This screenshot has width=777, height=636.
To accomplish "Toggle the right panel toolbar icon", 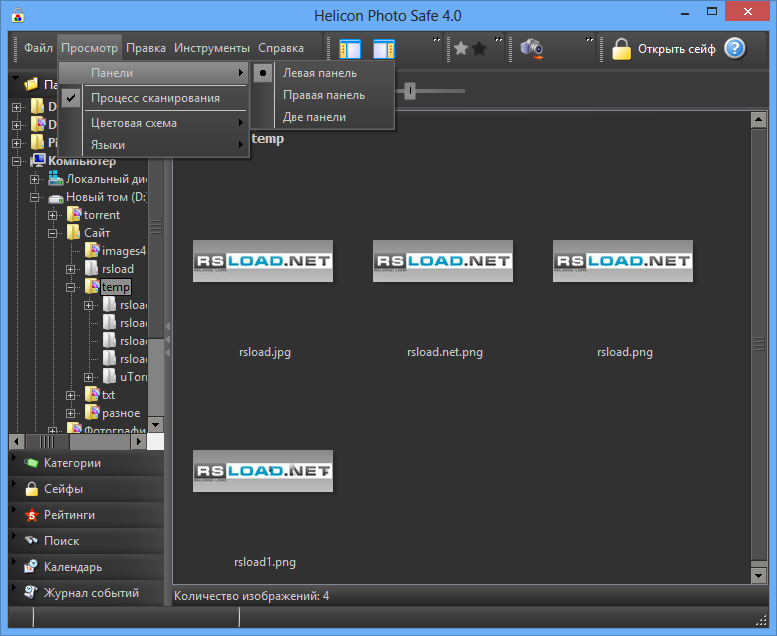I will coord(384,49).
